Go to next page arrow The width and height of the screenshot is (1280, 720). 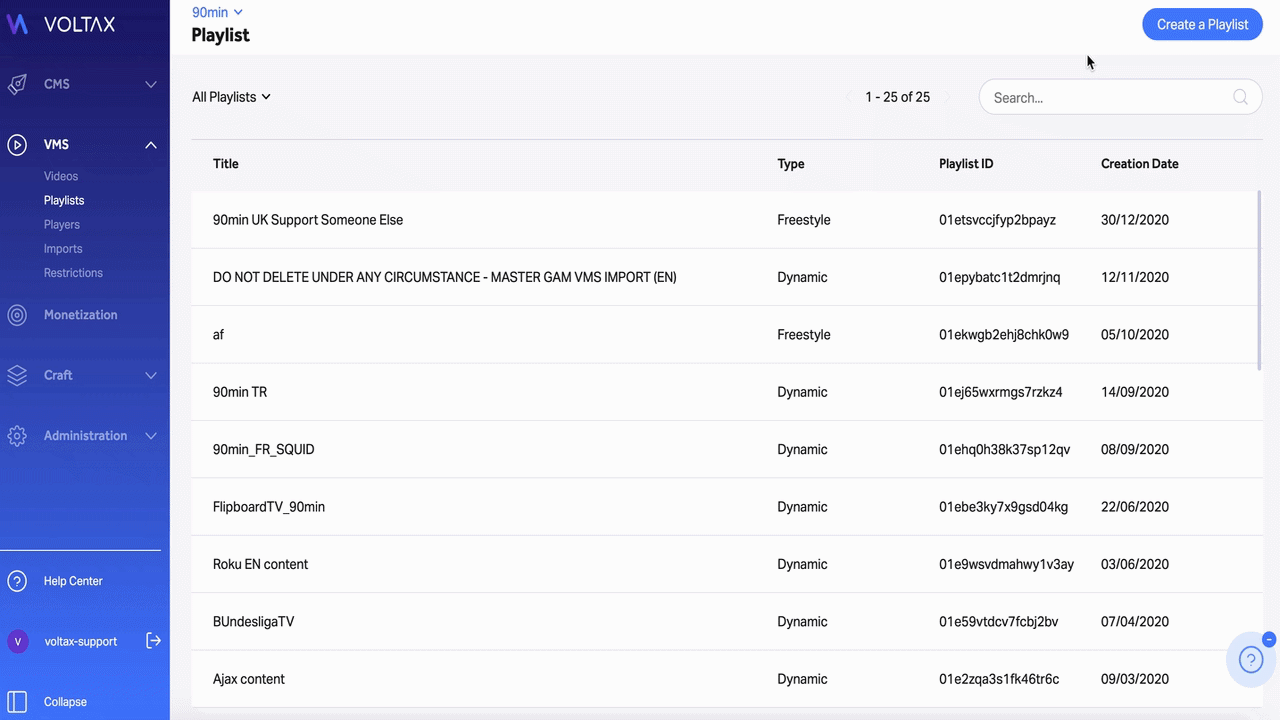pyautogui.click(x=947, y=97)
